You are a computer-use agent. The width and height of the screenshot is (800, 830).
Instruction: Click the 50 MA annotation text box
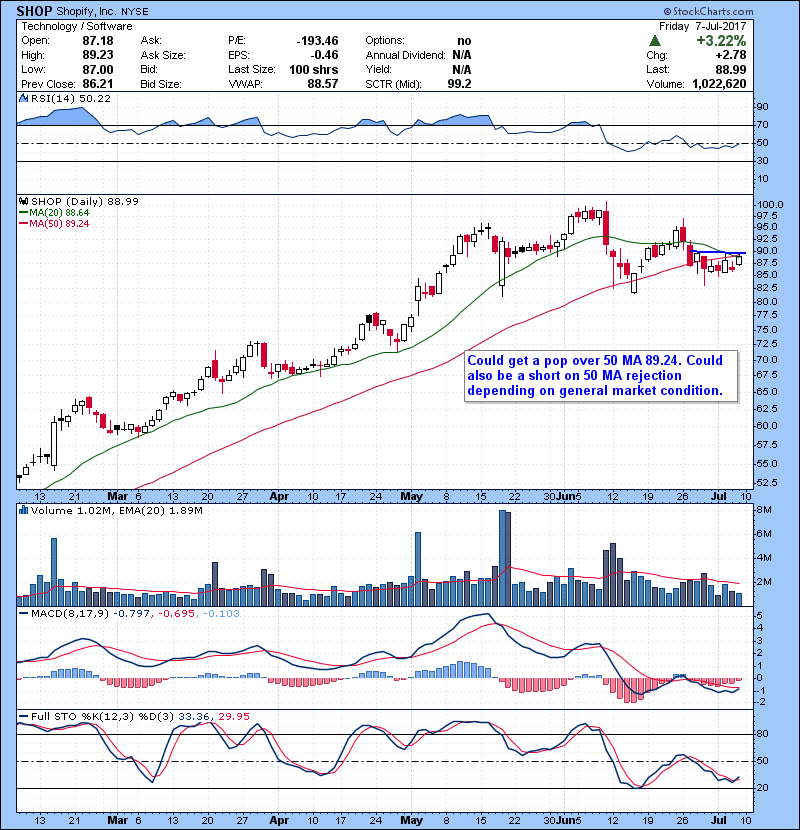(x=600, y=376)
